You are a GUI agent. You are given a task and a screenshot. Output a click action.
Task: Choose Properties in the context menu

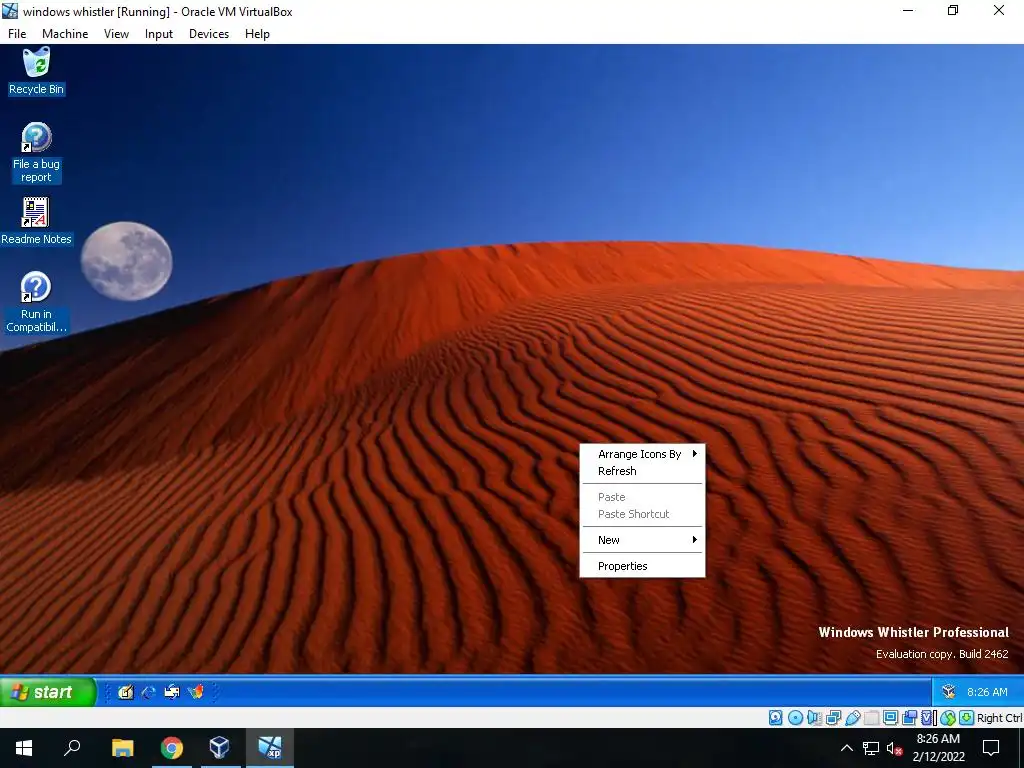[x=643, y=566]
